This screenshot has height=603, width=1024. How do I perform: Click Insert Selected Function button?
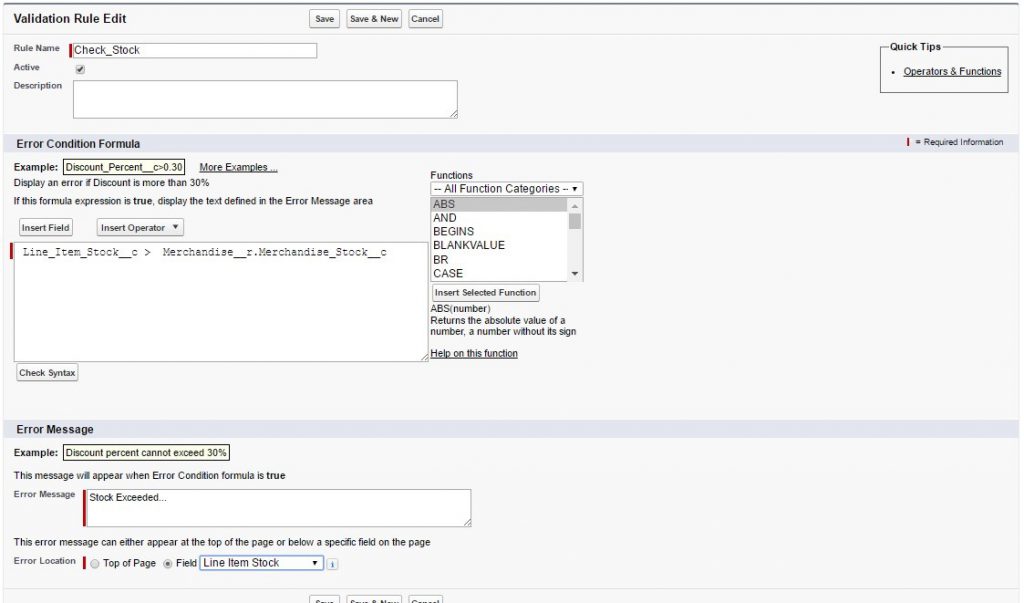pos(485,293)
